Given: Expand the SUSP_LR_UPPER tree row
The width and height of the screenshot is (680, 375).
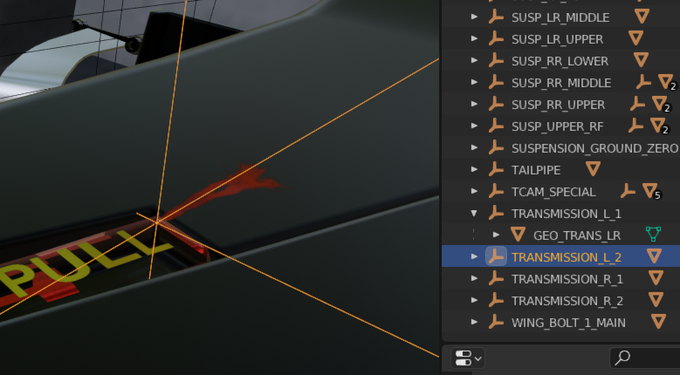Looking at the screenshot, I should (474, 39).
